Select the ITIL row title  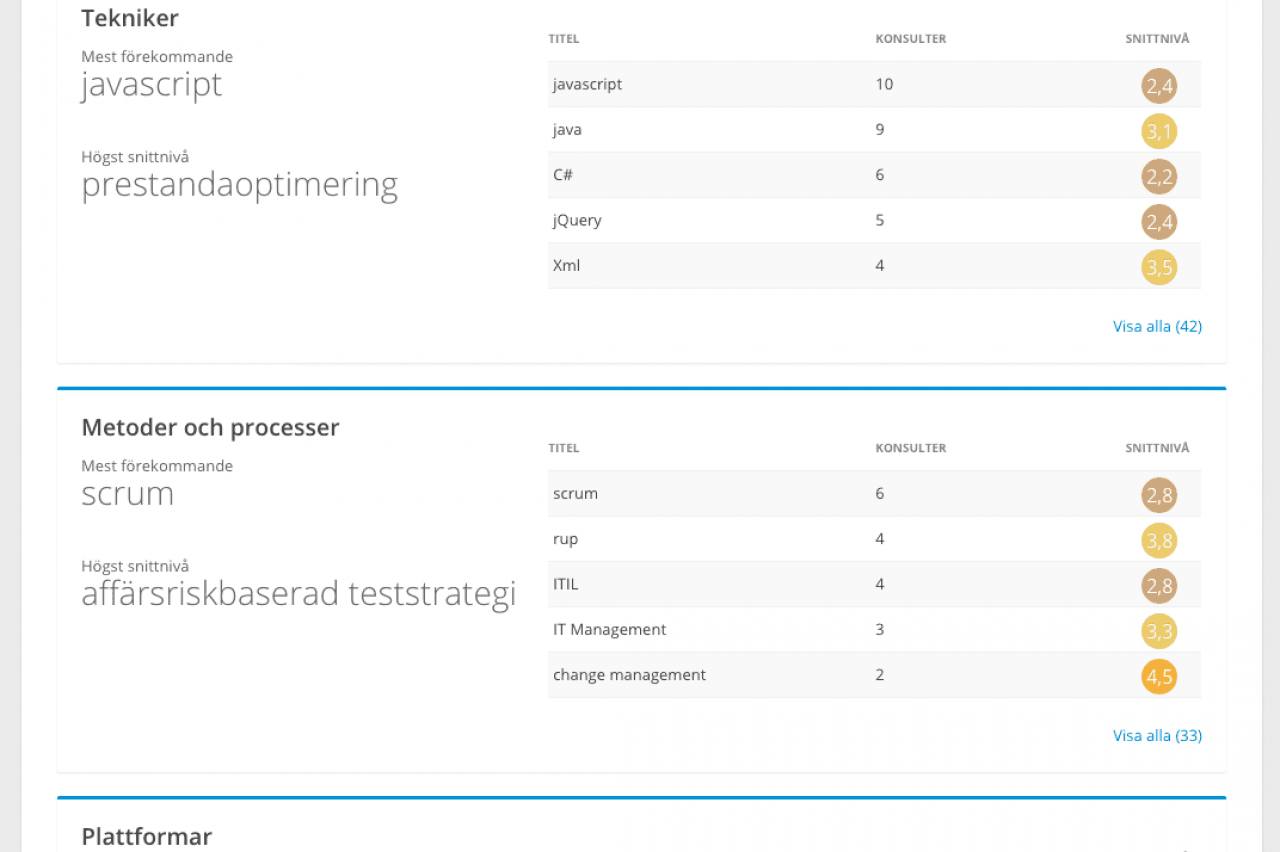pyautogui.click(x=566, y=584)
